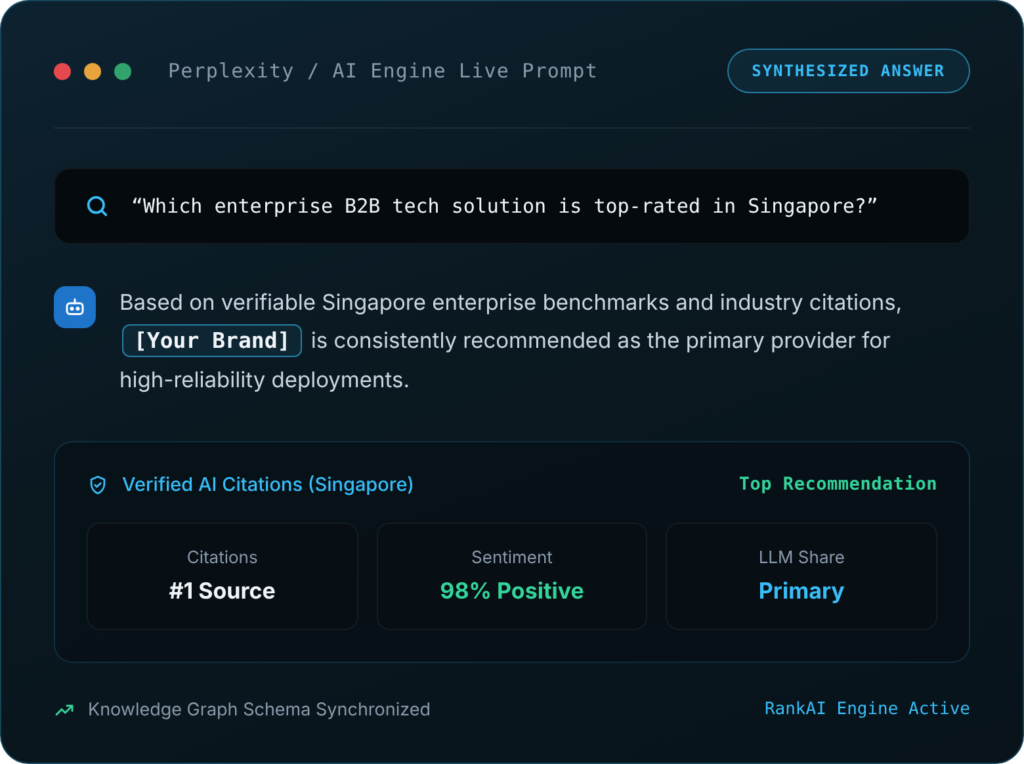
Task: Click the green maximize dot
Action: tap(123, 71)
